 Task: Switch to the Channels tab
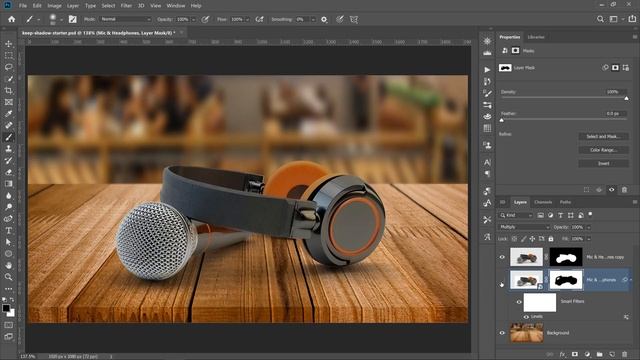click(x=543, y=202)
